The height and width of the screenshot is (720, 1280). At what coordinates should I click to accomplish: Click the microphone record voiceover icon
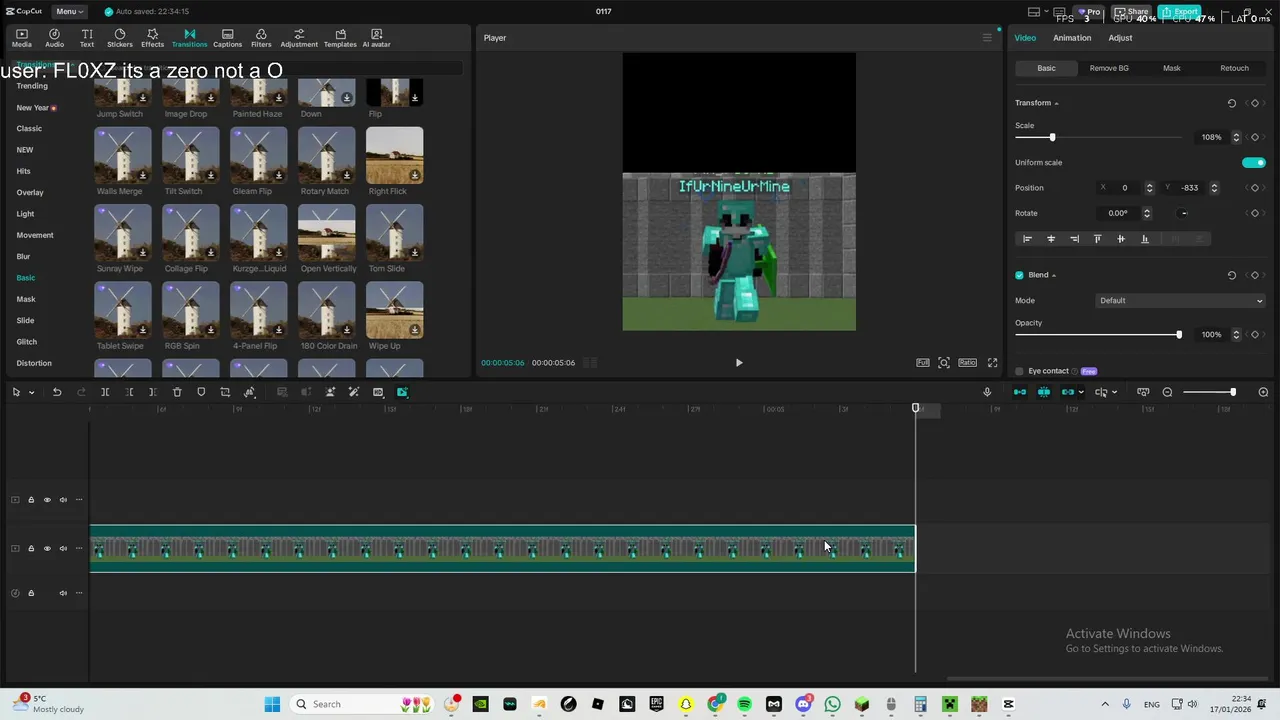[987, 392]
